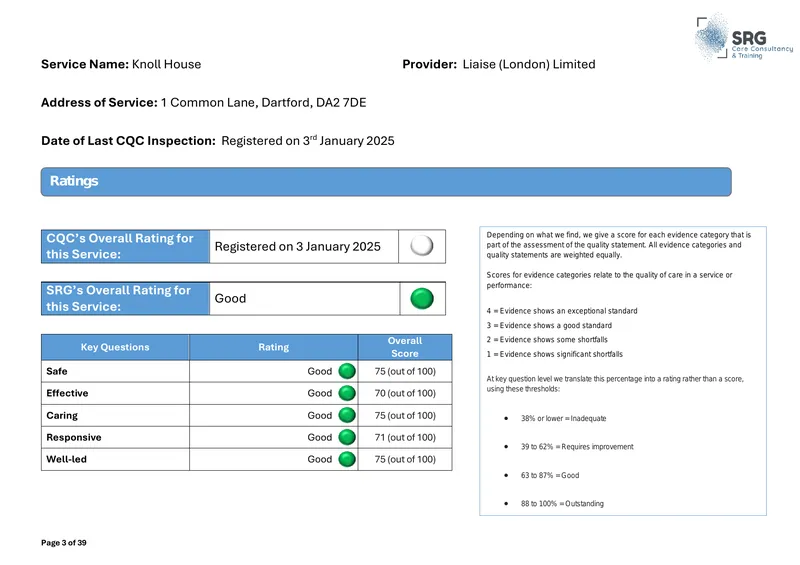Click the 'At key question level' paragraph

pyautogui.click(x=615, y=384)
